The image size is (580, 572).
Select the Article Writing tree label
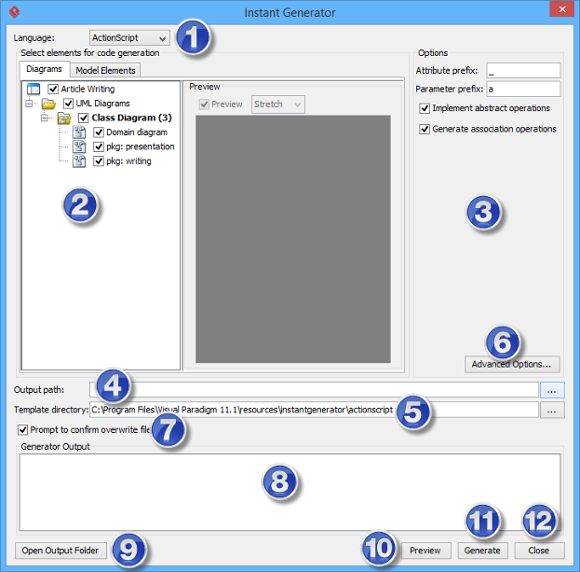(88, 89)
